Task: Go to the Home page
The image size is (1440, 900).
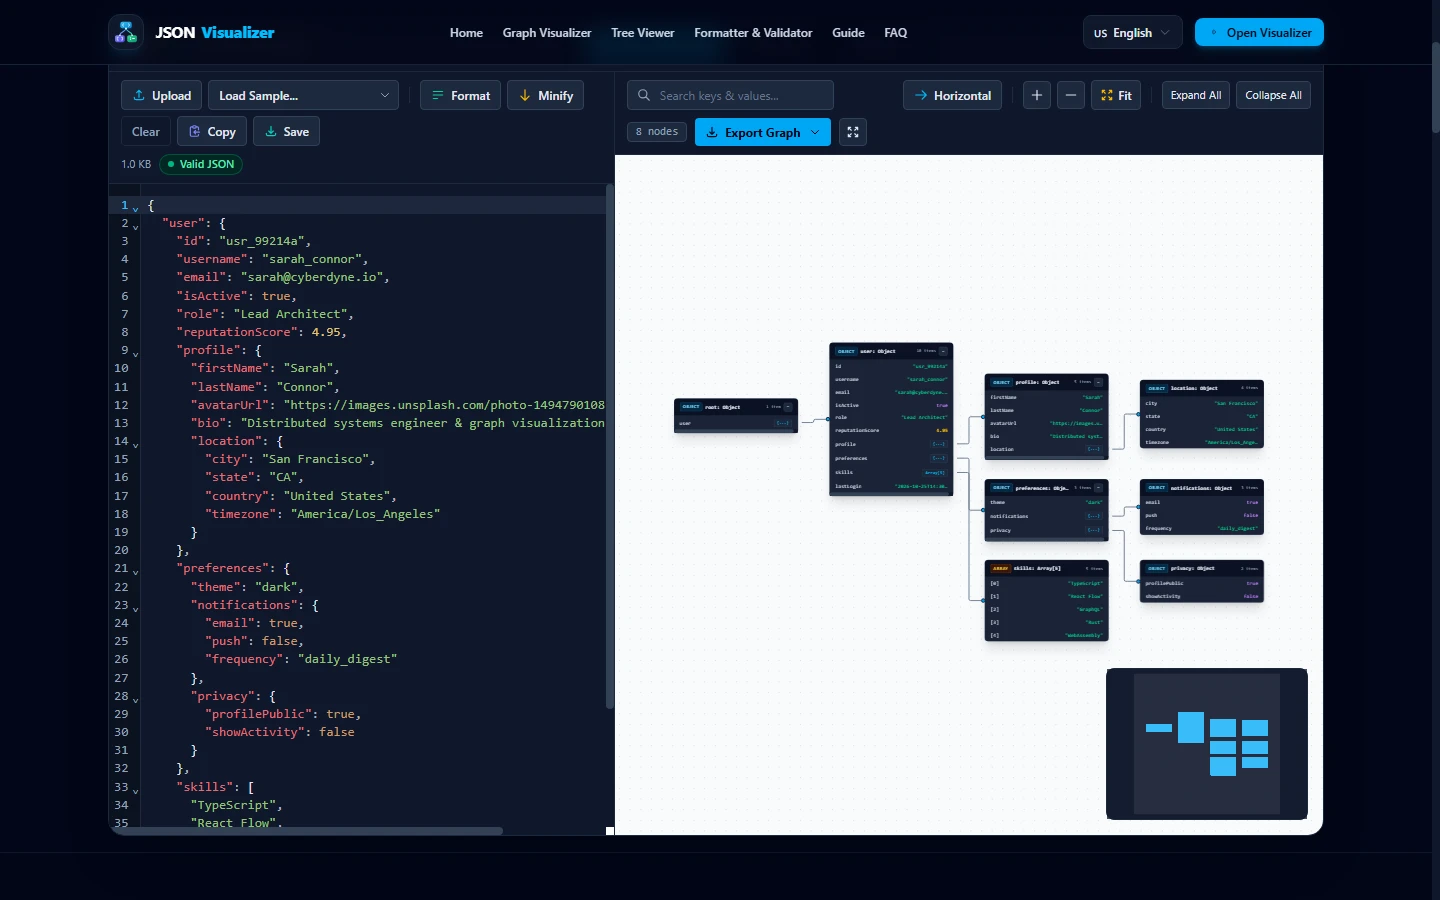Action: pos(466,33)
